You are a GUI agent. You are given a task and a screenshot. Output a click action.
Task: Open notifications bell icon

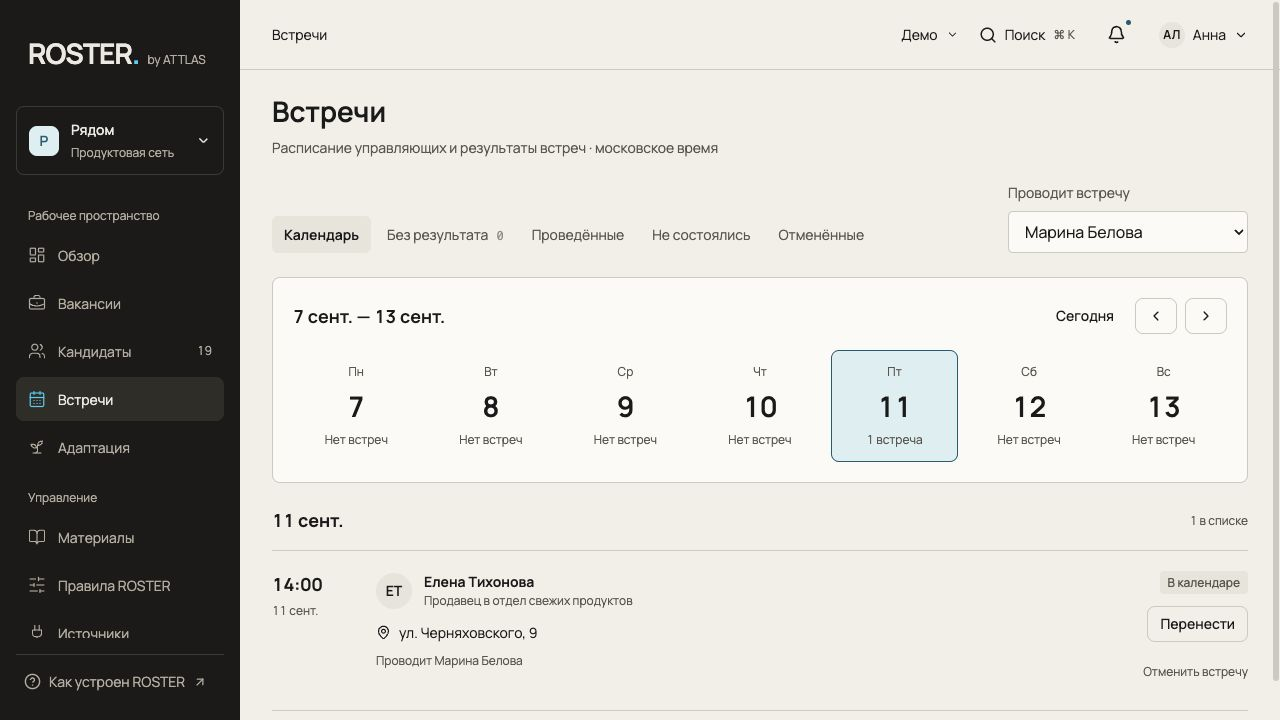(x=1116, y=34)
